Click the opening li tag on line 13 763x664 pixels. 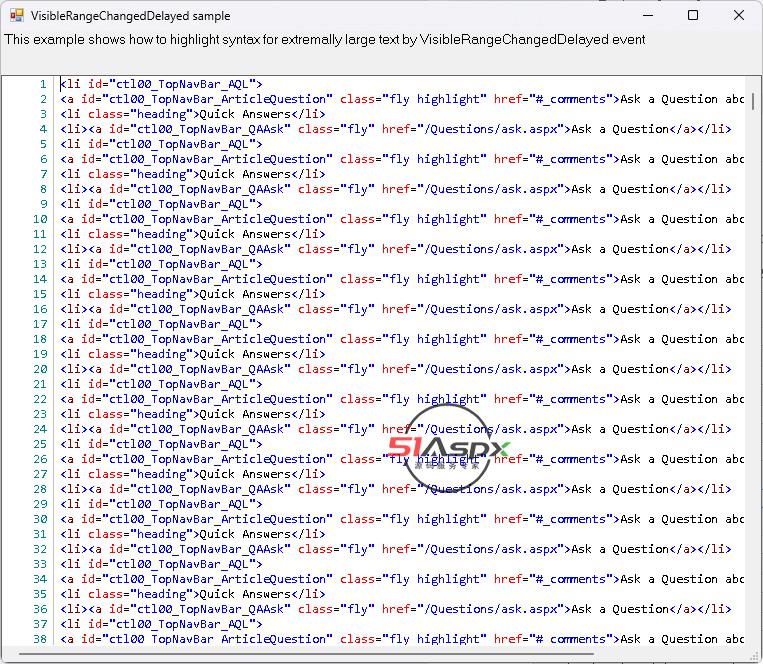tap(70, 264)
